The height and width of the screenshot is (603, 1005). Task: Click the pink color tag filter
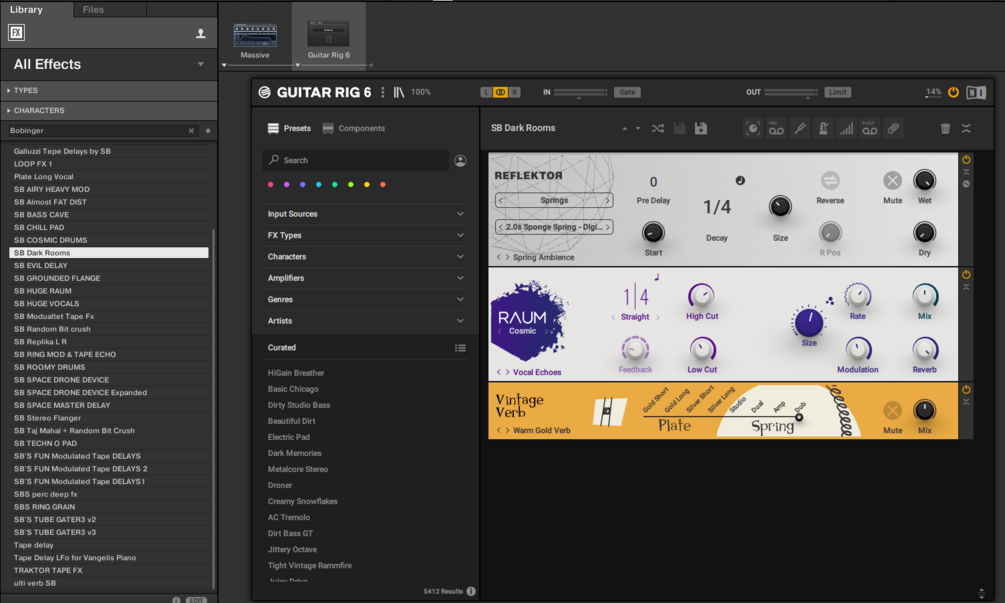tap(270, 185)
